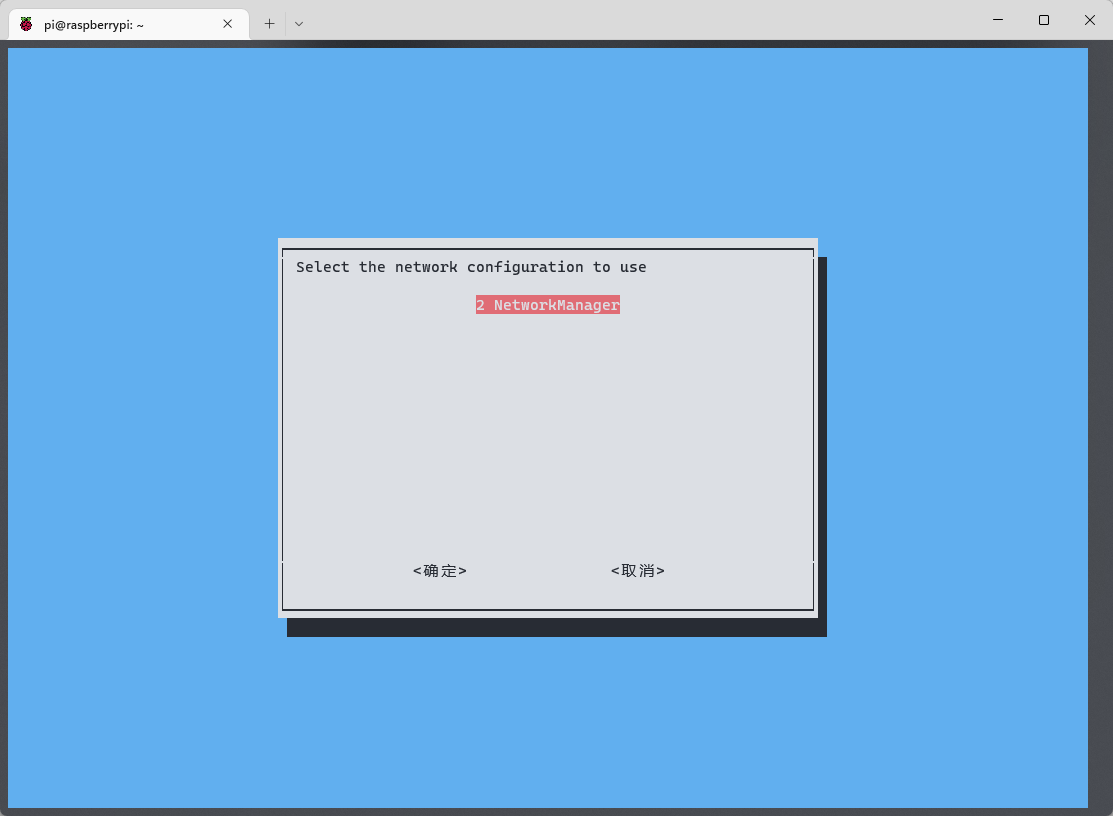Click gray space between 确定 and 取消
Viewport: 1113px width, 816px height.
[540, 571]
